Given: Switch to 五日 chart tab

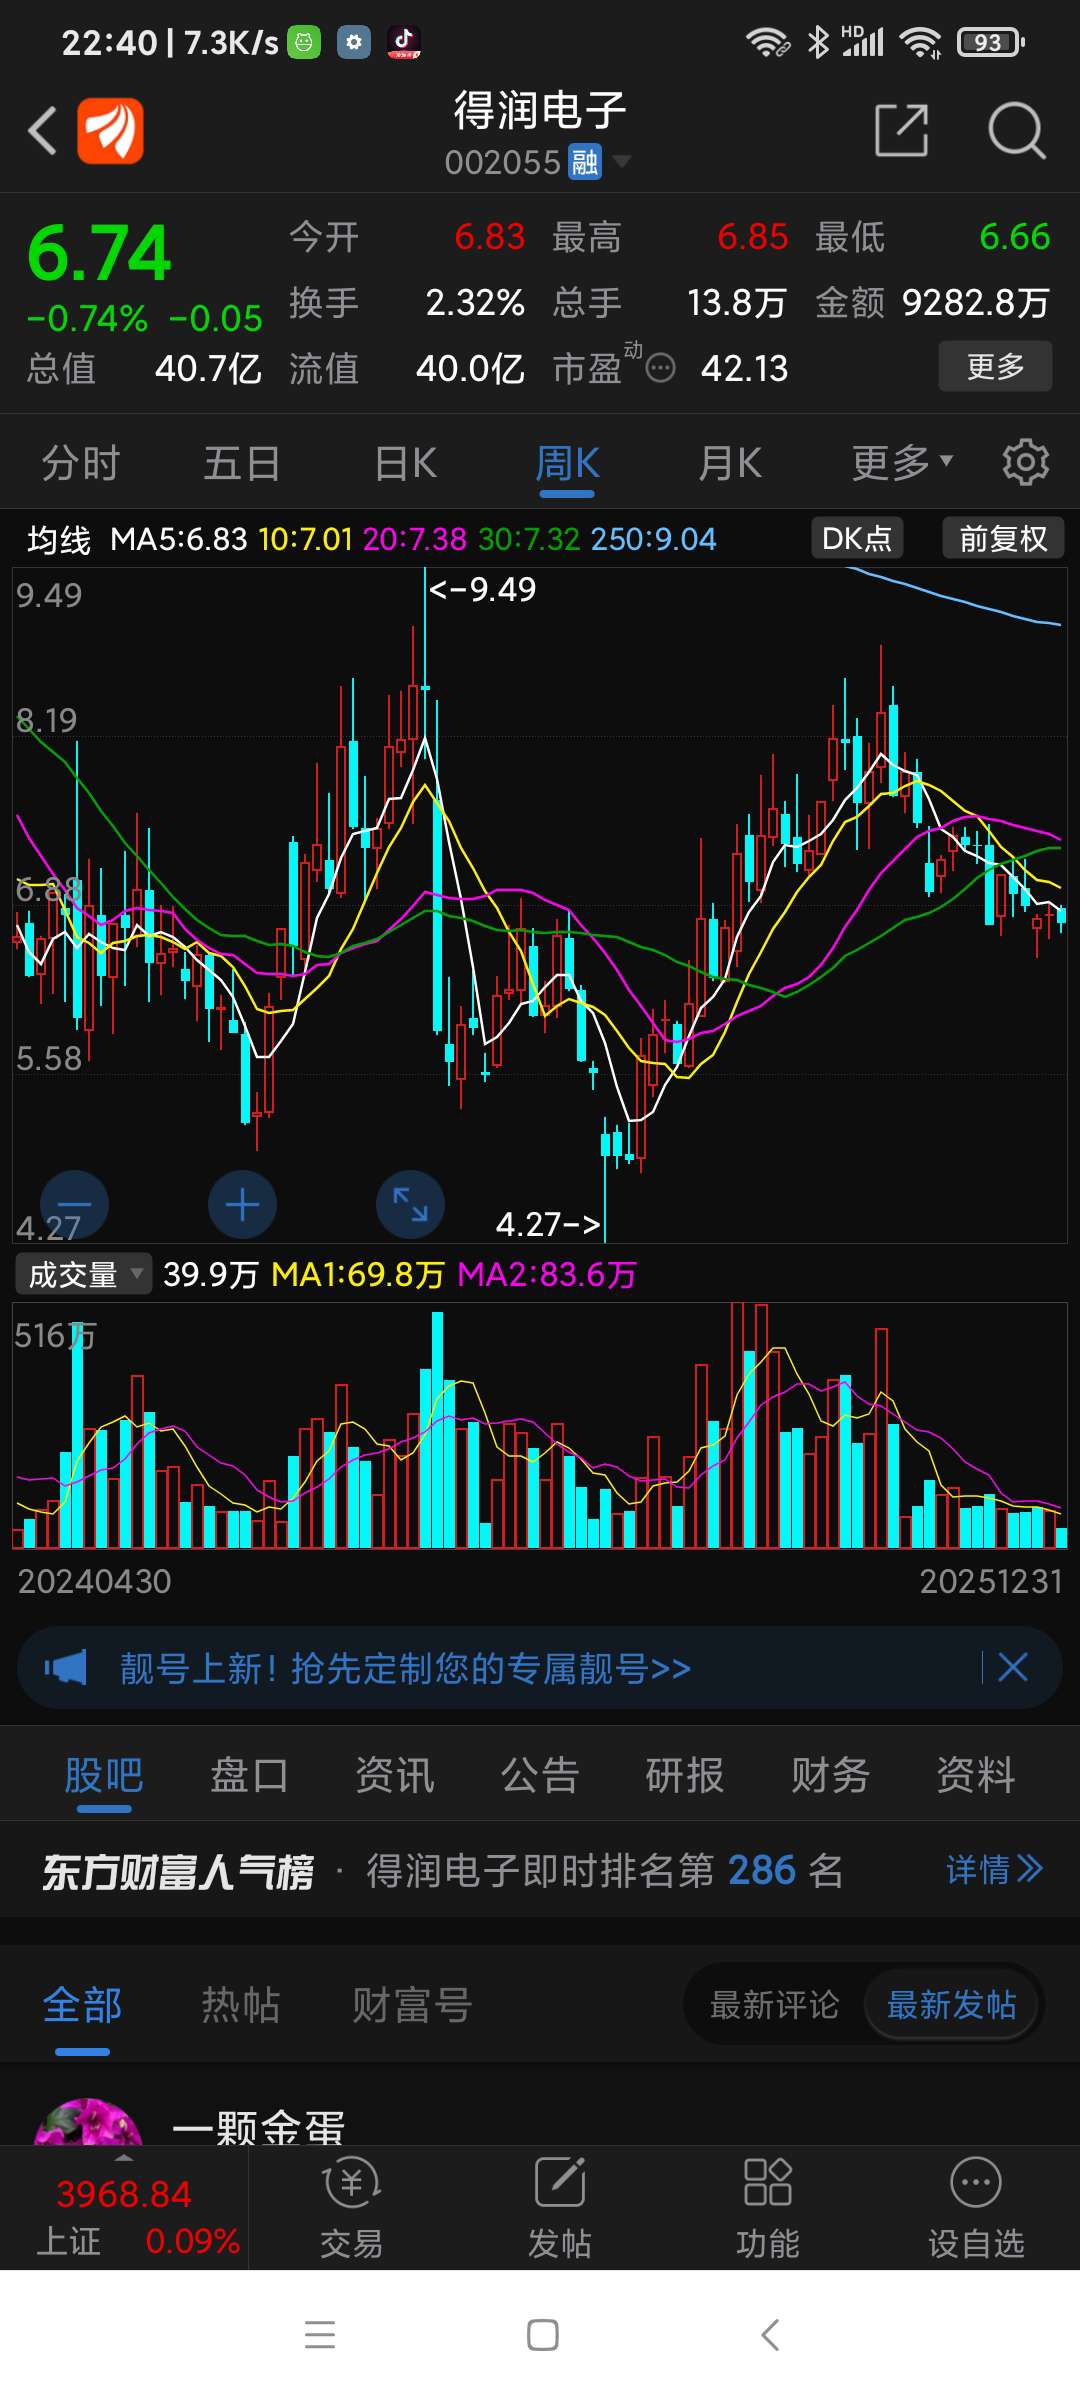Looking at the screenshot, I should (x=242, y=463).
